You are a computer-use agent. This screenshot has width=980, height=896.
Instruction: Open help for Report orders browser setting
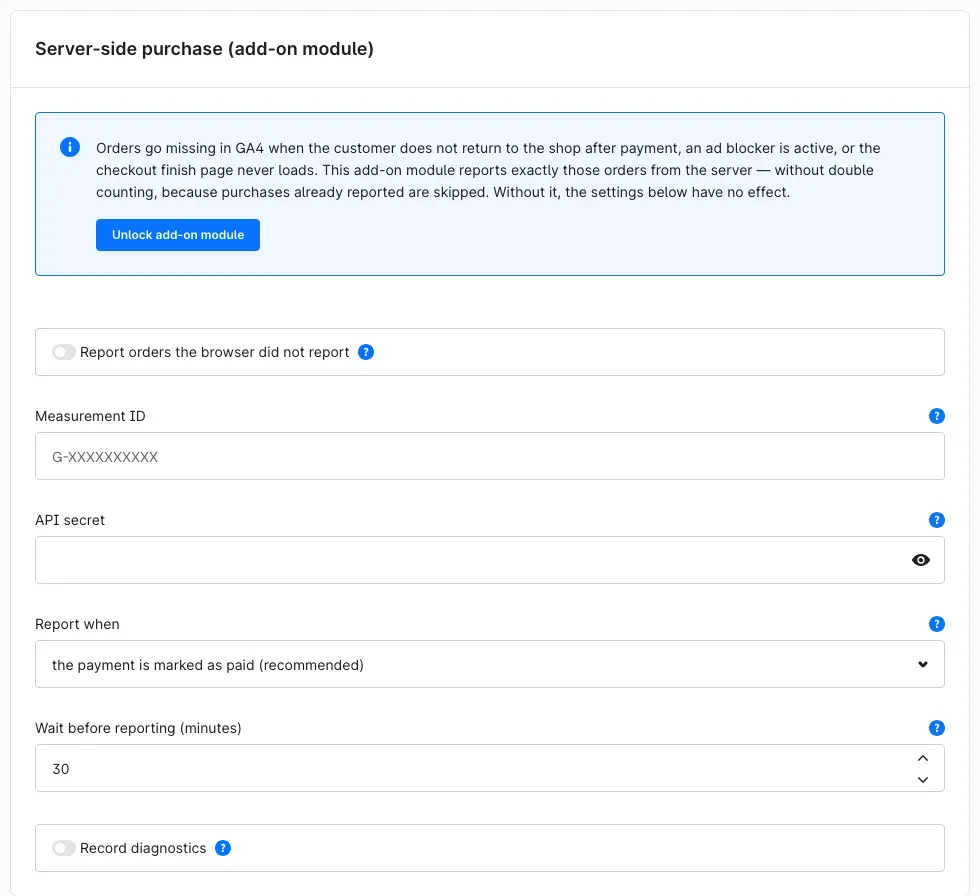[x=366, y=352]
